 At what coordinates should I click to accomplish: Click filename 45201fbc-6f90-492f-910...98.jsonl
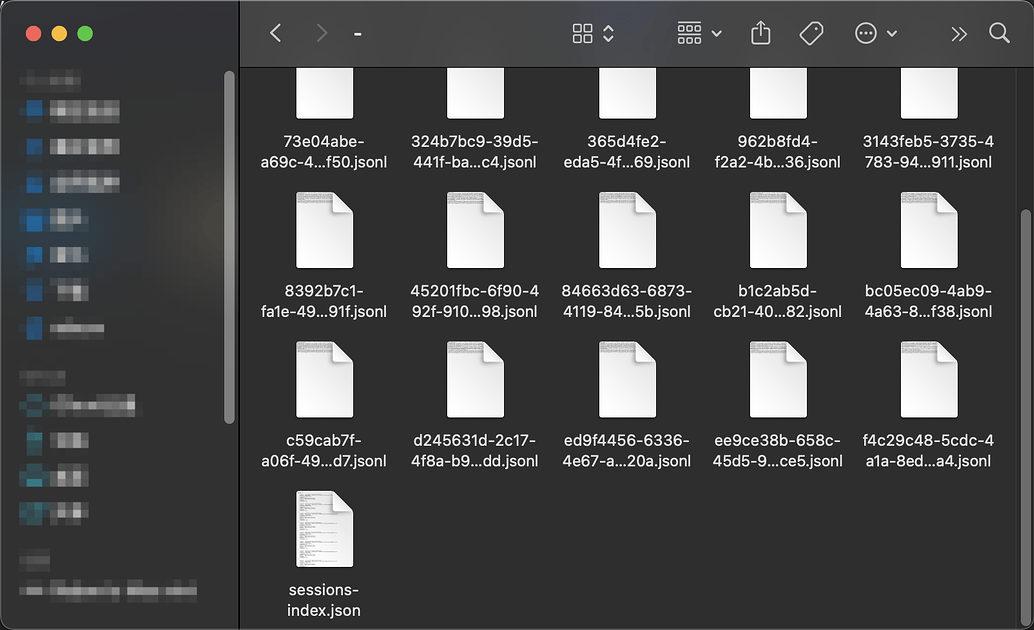[x=475, y=301]
